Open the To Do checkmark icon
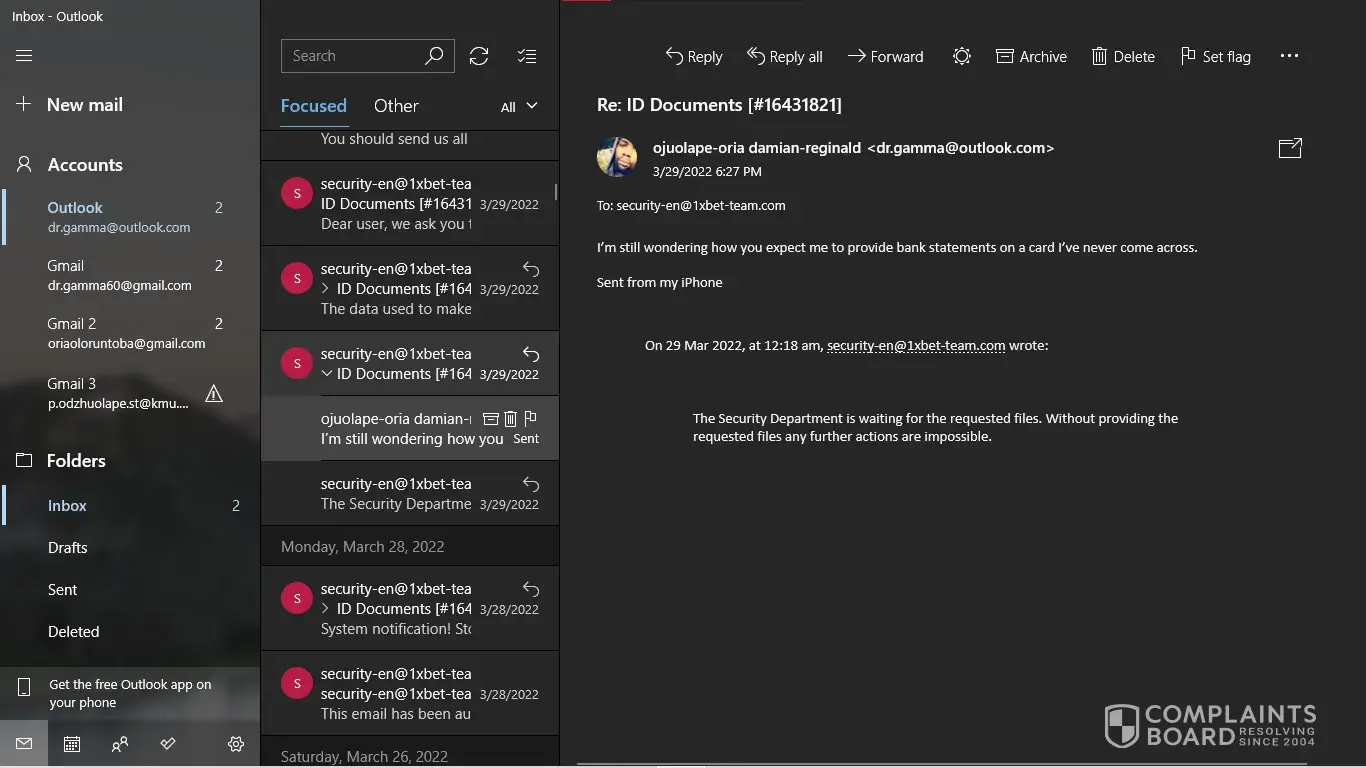 [168, 744]
